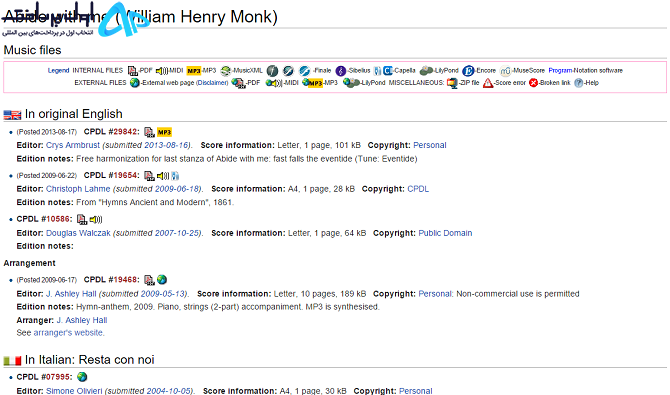Play the MP3 file for CPDL #29842
Image resolution: width=670 pixels, height=395 pixels.
165,132
